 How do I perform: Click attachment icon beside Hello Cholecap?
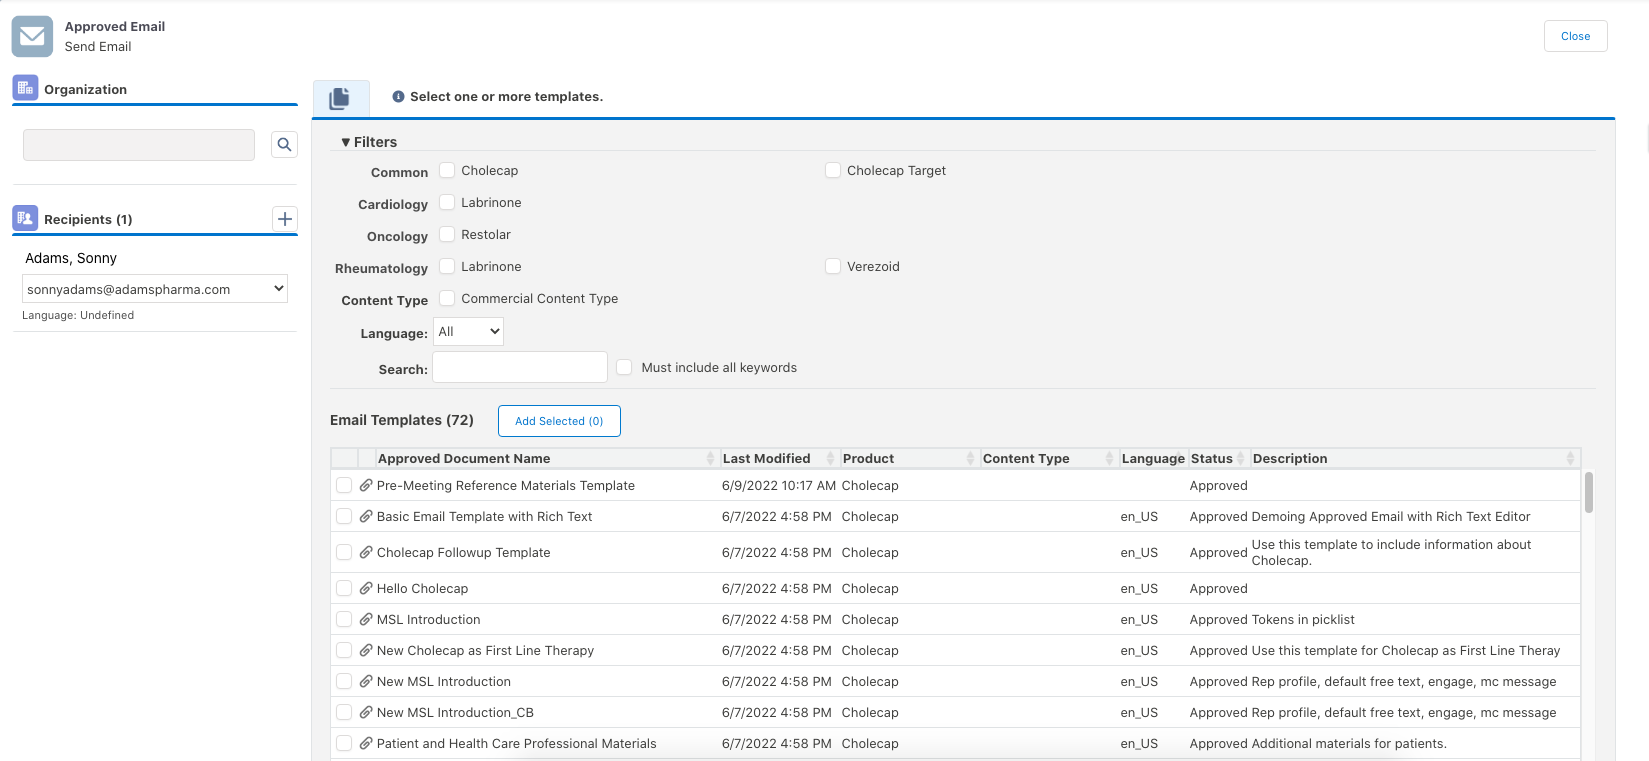[366, 589]
